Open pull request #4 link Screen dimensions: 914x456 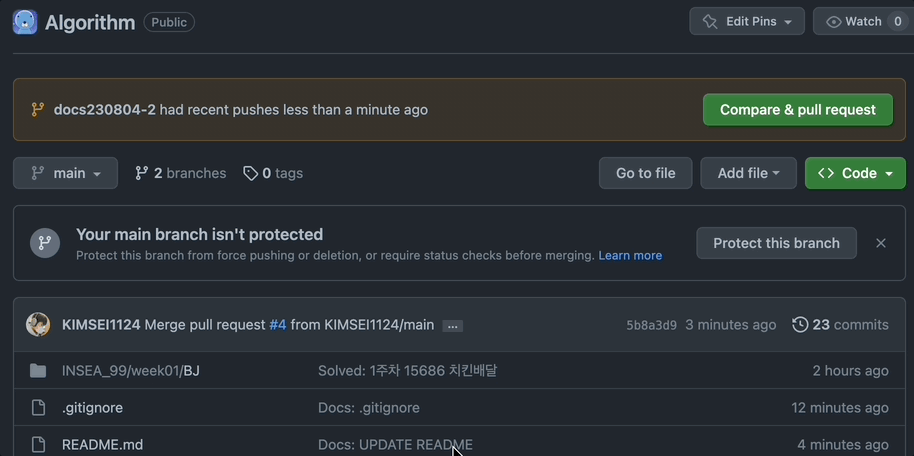click(x=278, y=324)
